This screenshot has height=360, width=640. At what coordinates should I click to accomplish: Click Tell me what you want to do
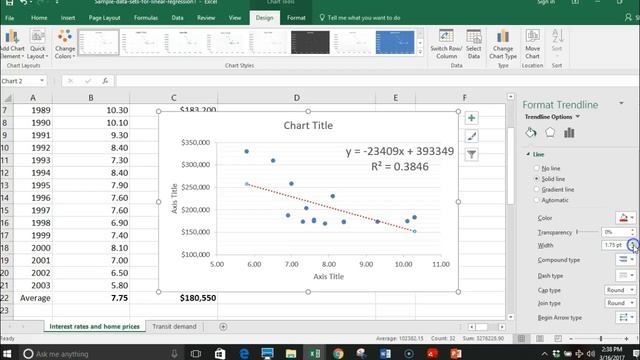tap(360, 18)
